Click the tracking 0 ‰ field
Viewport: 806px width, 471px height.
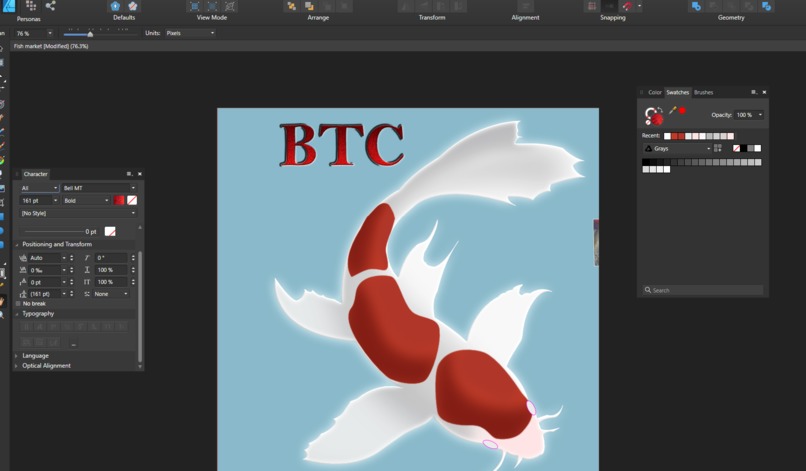pyautogui.click(x=44, y=270)
